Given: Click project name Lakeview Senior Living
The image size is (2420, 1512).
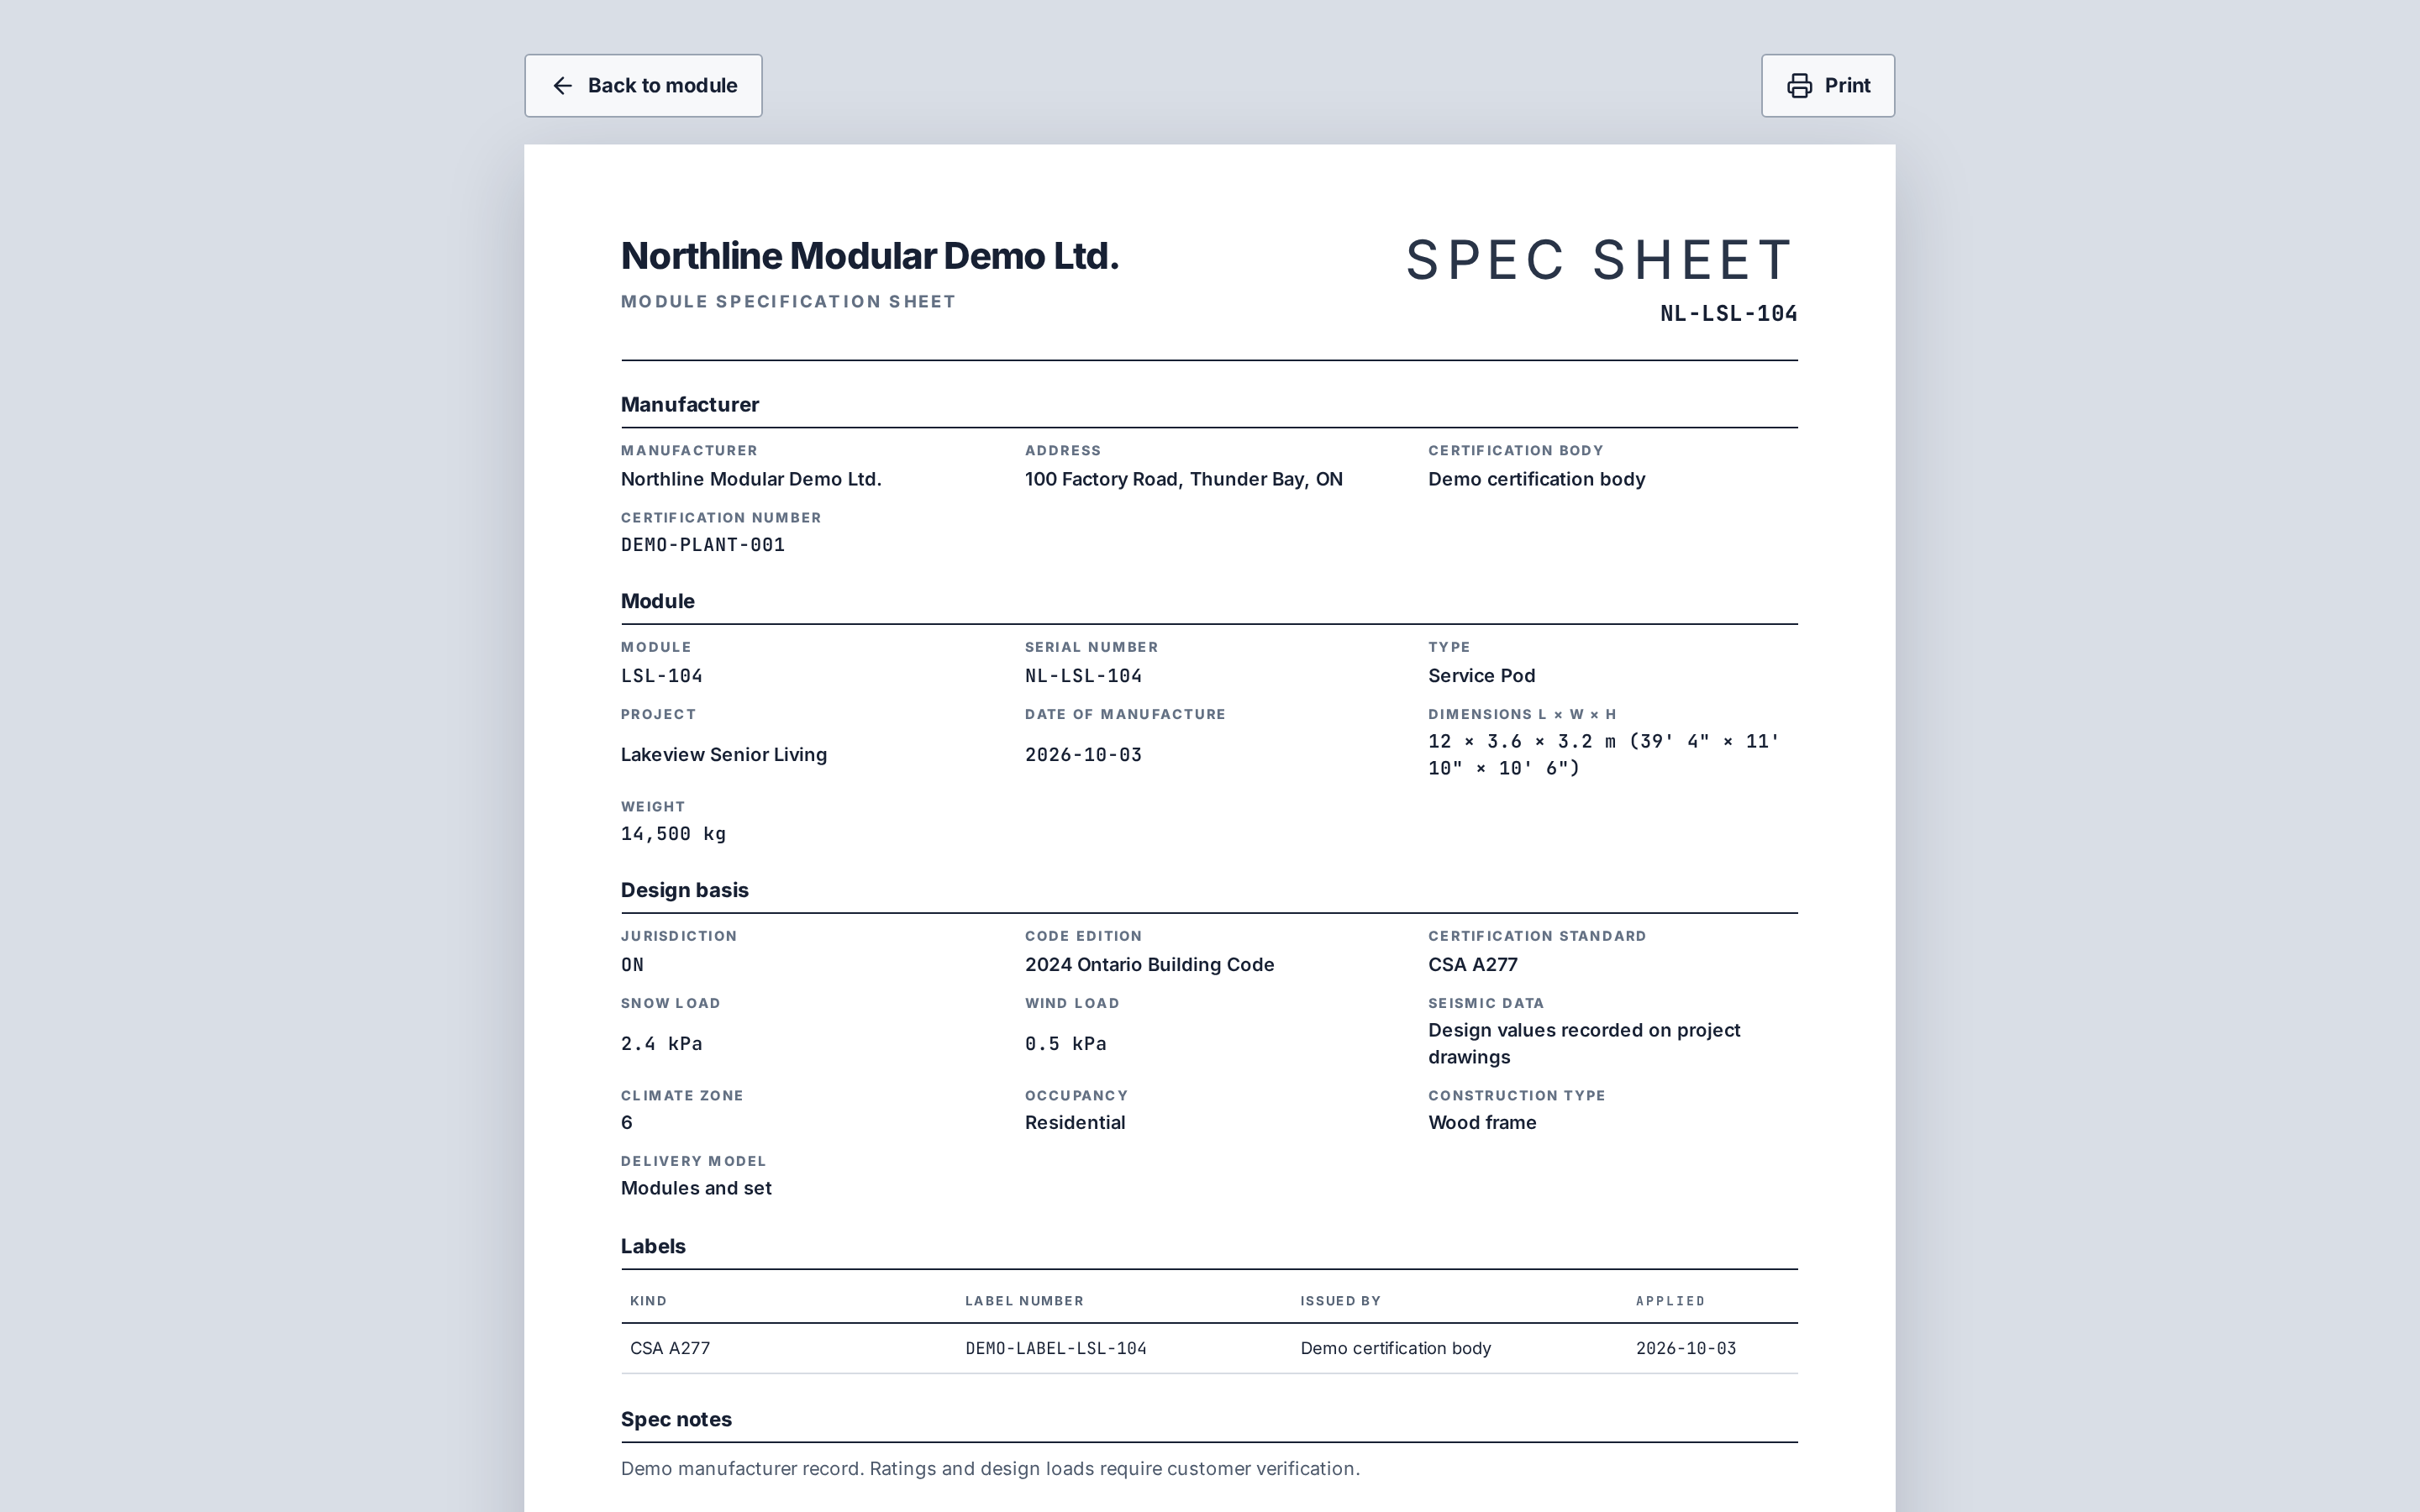Looking at the screenshot, I should click(x=724, y=755).
